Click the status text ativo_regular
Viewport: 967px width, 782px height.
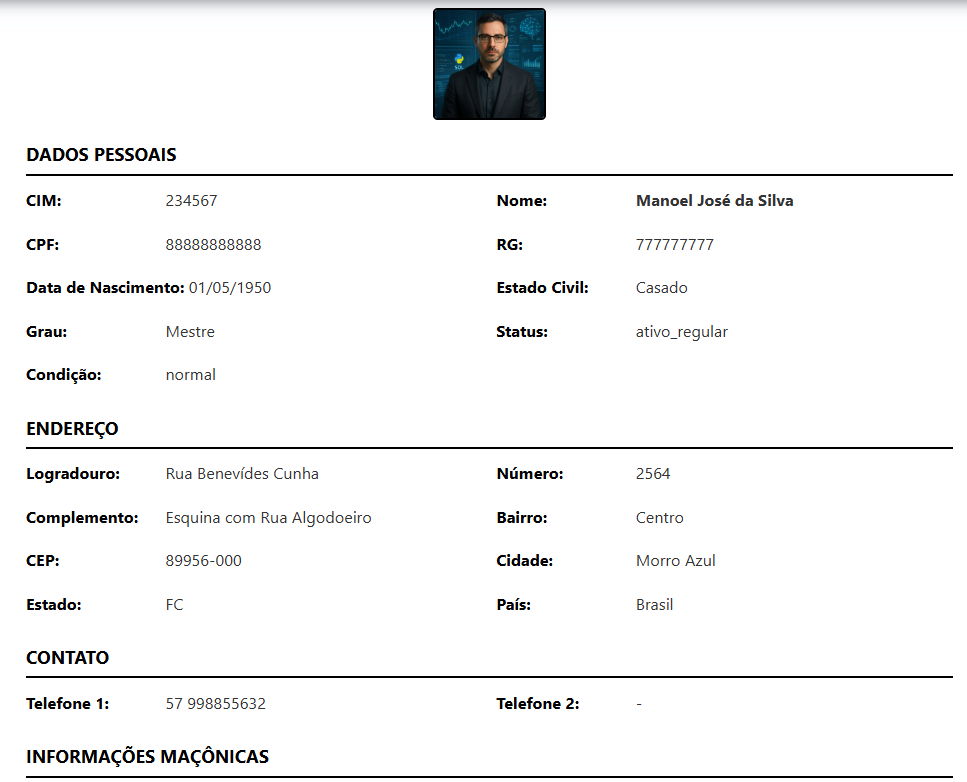[681, 332]
